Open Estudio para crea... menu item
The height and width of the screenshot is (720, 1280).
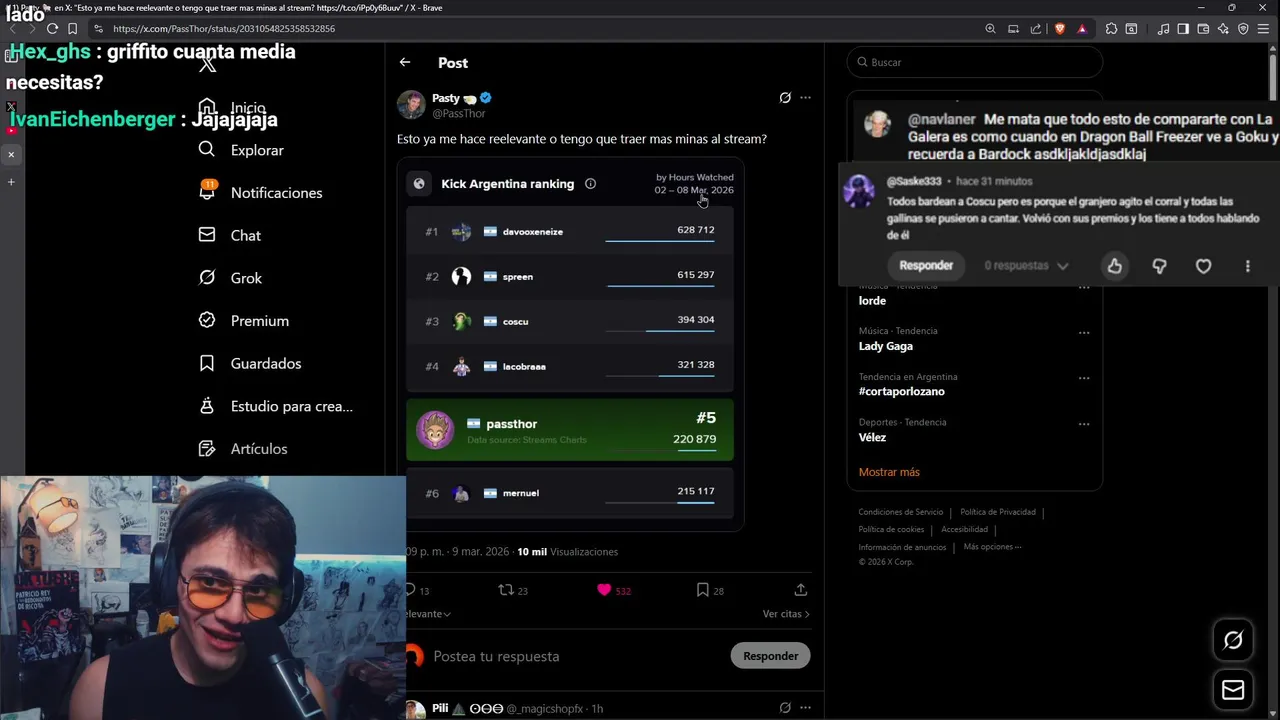click(x=276, y=406)
